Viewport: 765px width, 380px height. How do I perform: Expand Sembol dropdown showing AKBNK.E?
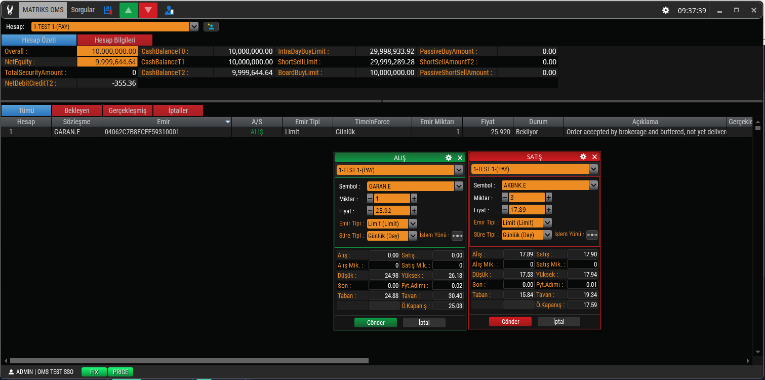click(593, 185)
